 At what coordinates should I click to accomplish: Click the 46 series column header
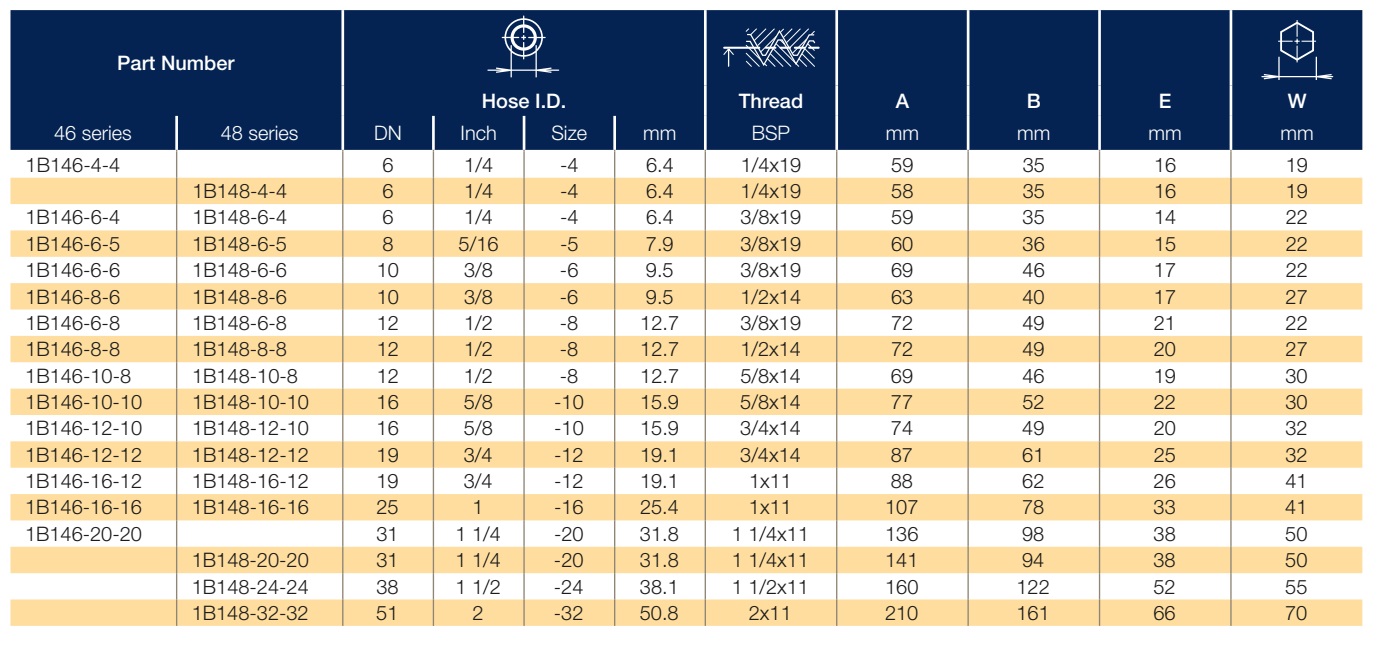(93, 133)
